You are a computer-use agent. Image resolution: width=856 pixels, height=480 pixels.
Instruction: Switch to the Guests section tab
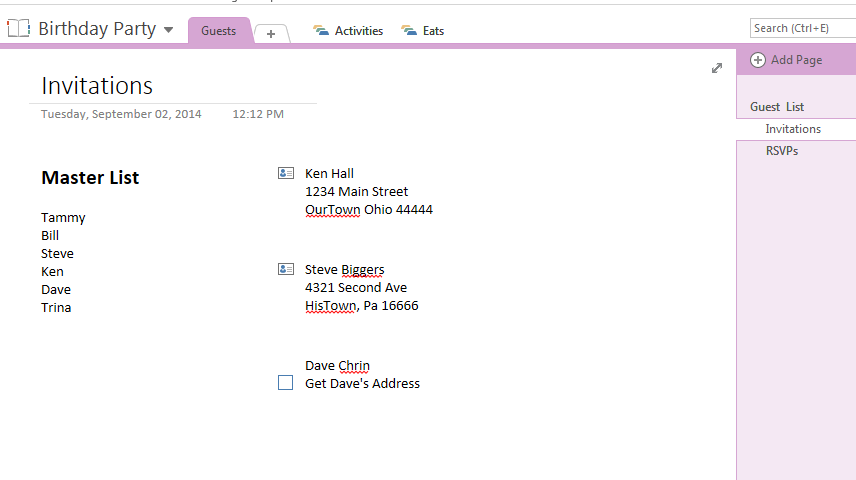pyautogui.click(x=218, y=31)
